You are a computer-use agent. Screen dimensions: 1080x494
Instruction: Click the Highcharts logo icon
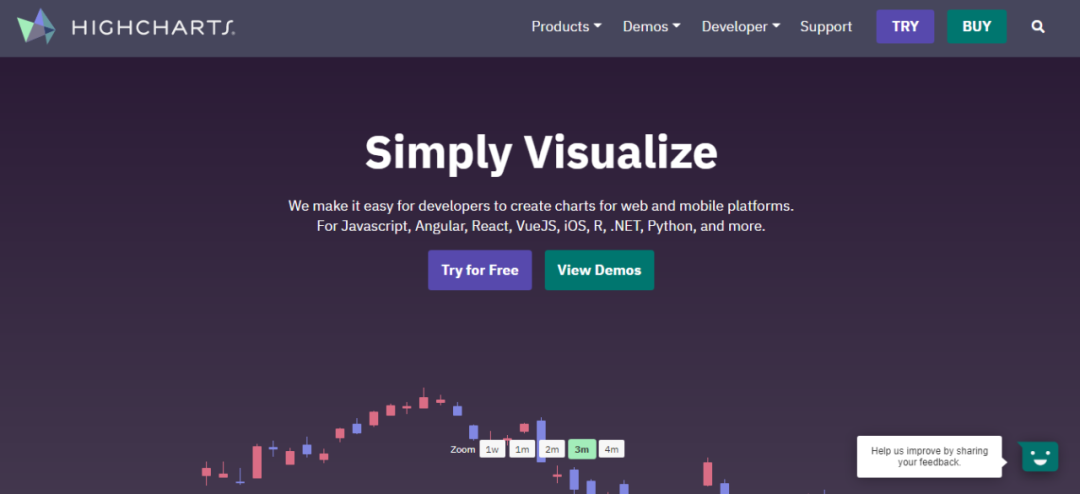37,26
